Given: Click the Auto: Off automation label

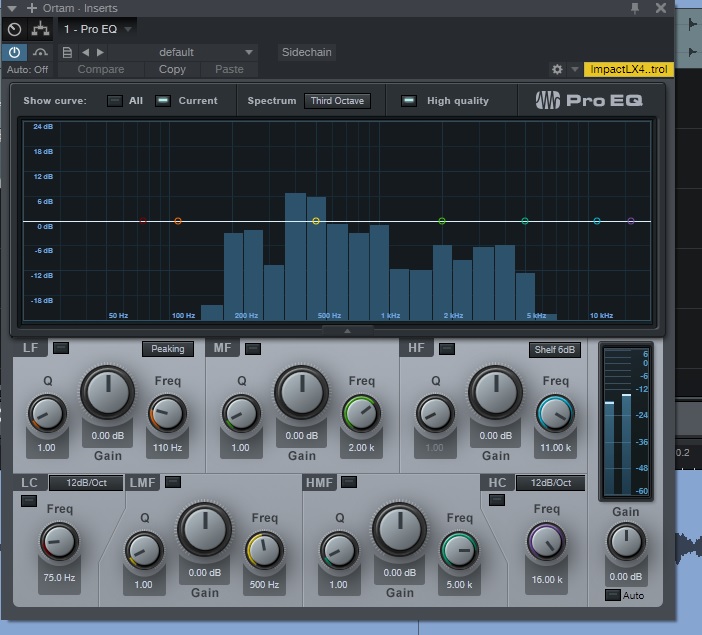Looking at the screenshot, I should click(x=27, y=69).
